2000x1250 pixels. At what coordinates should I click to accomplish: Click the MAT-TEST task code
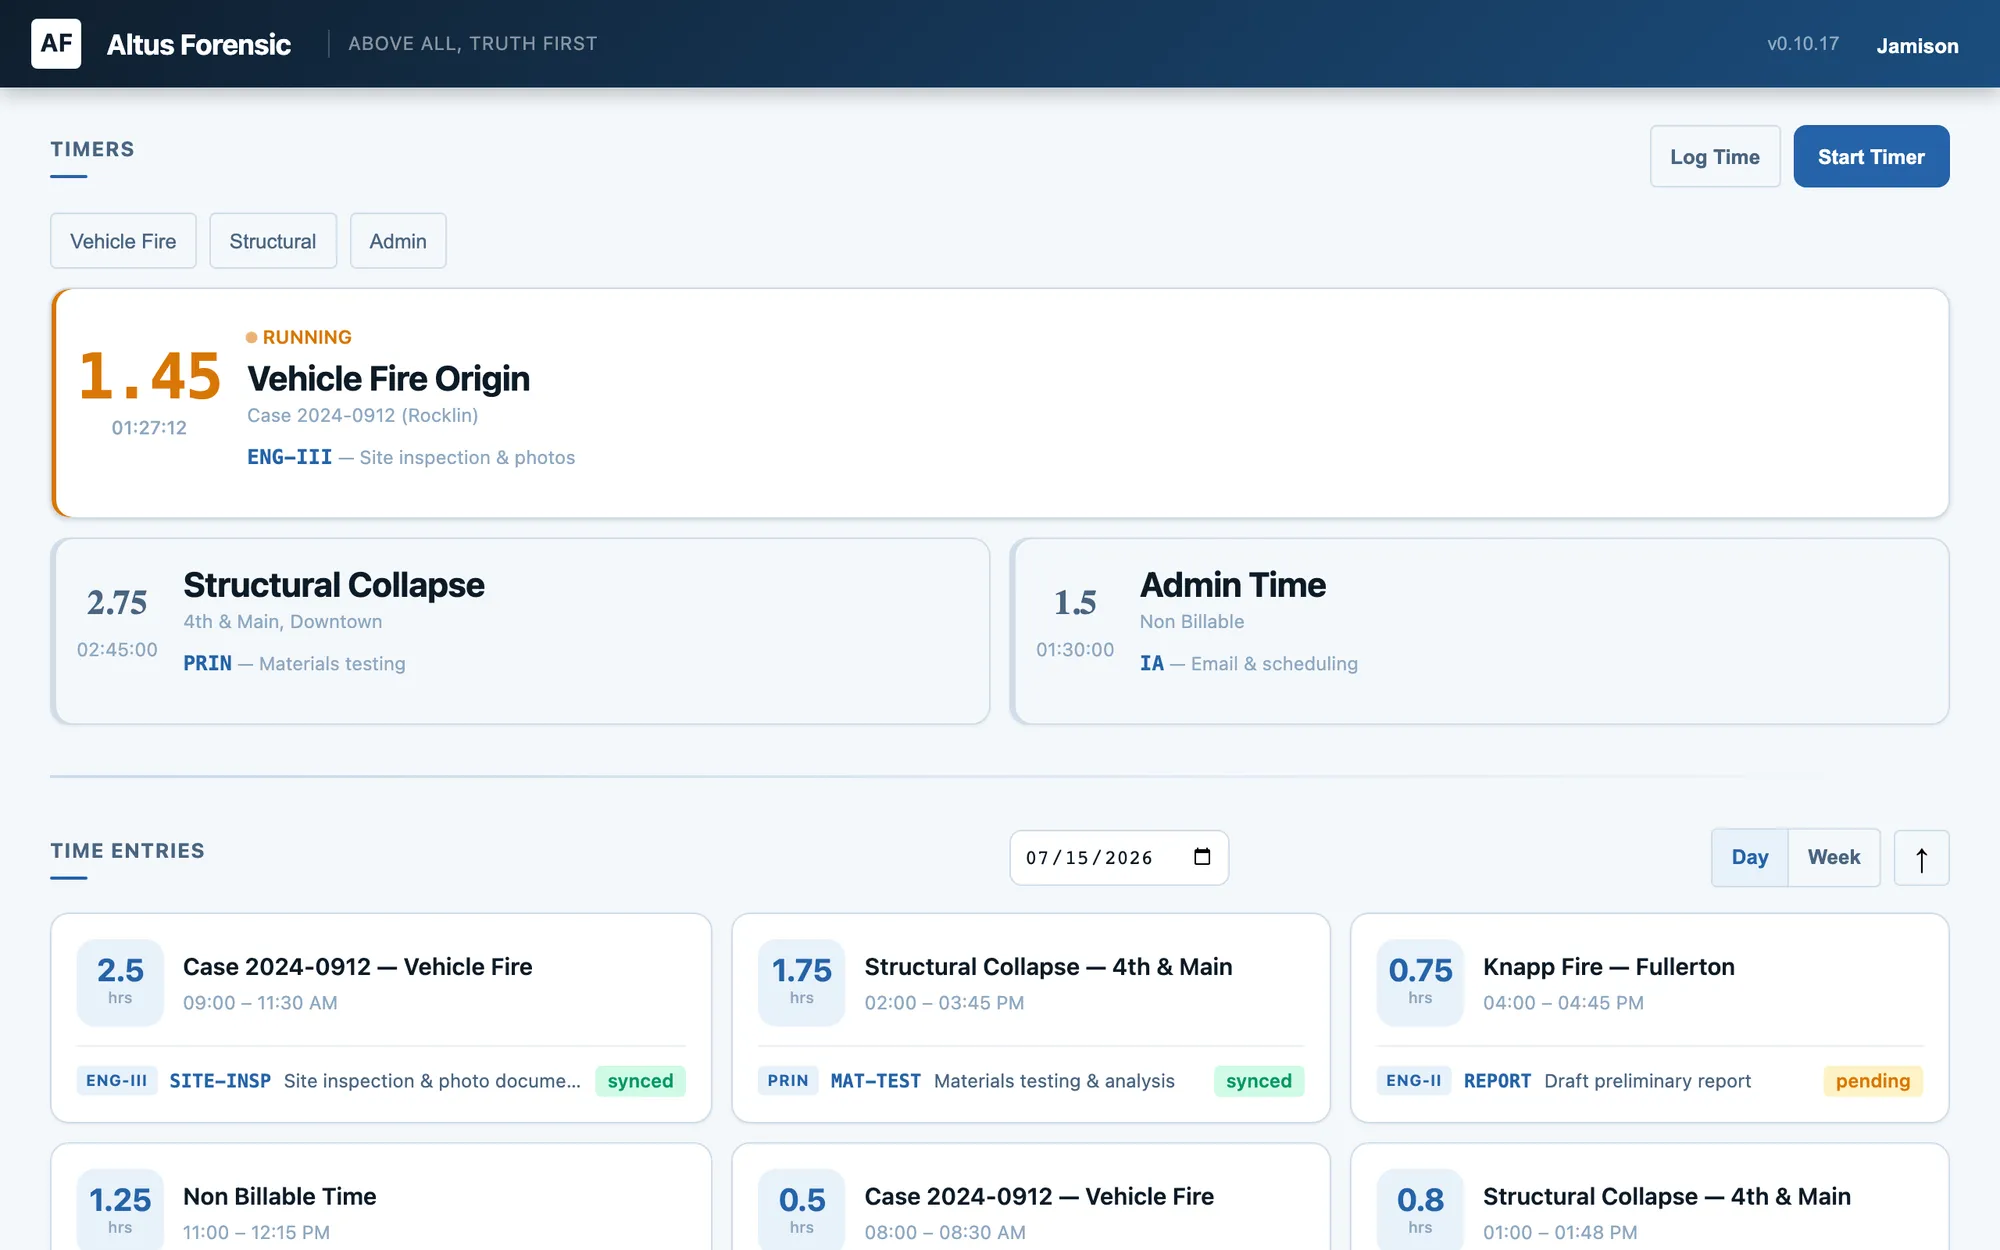click(x=876, y=1081)
